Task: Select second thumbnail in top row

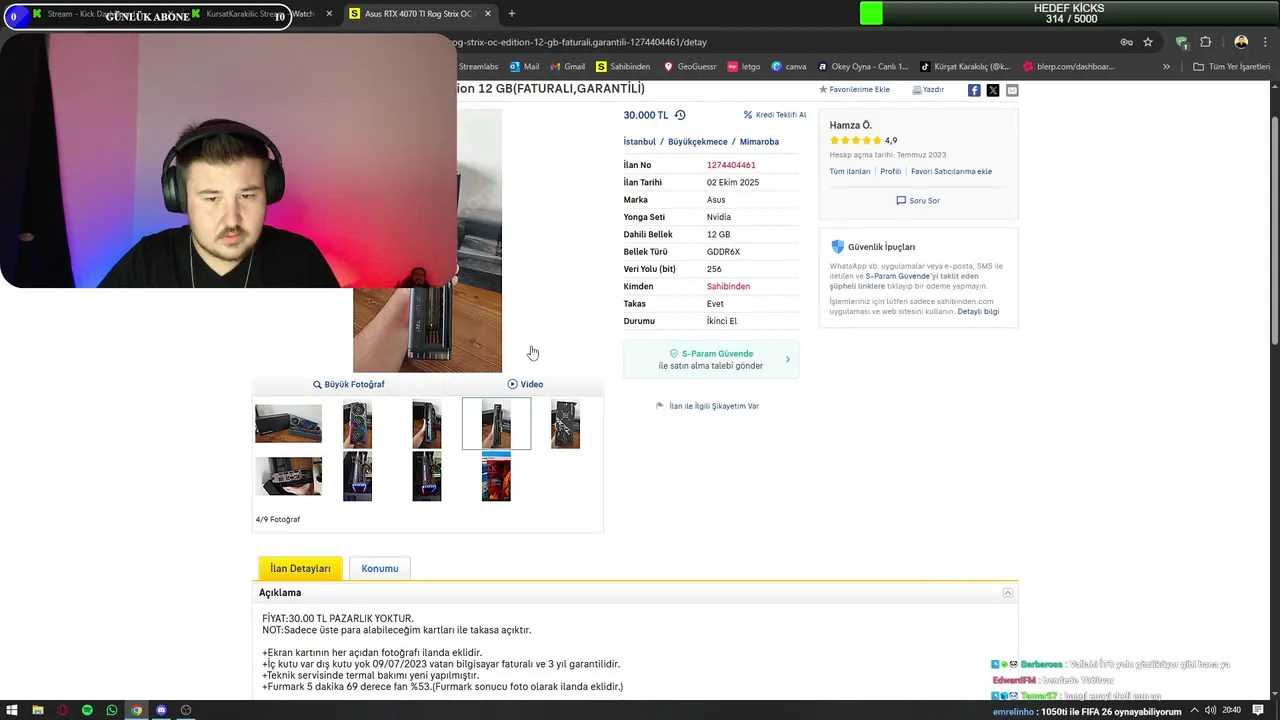Action: (357, 424)
